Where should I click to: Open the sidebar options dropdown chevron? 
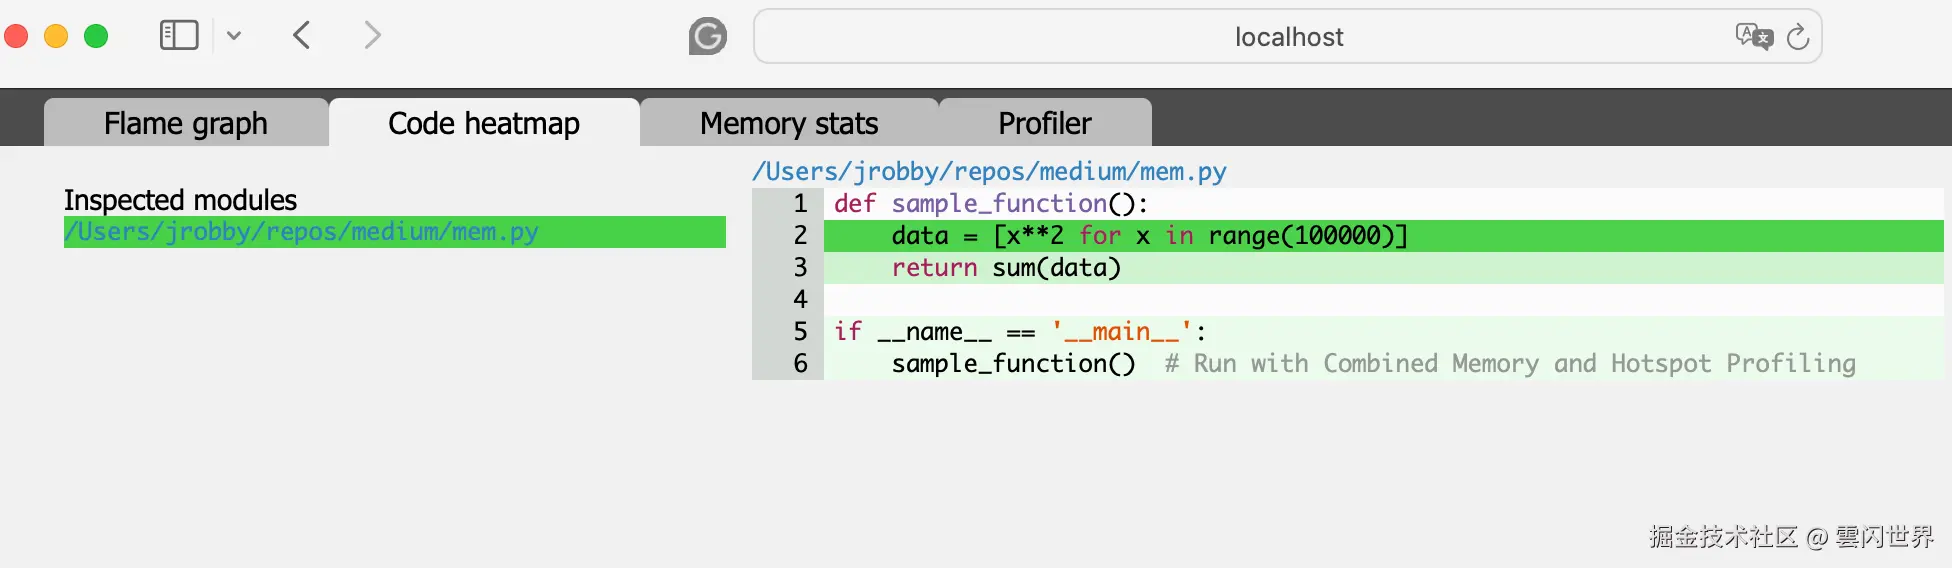point(234,36)
